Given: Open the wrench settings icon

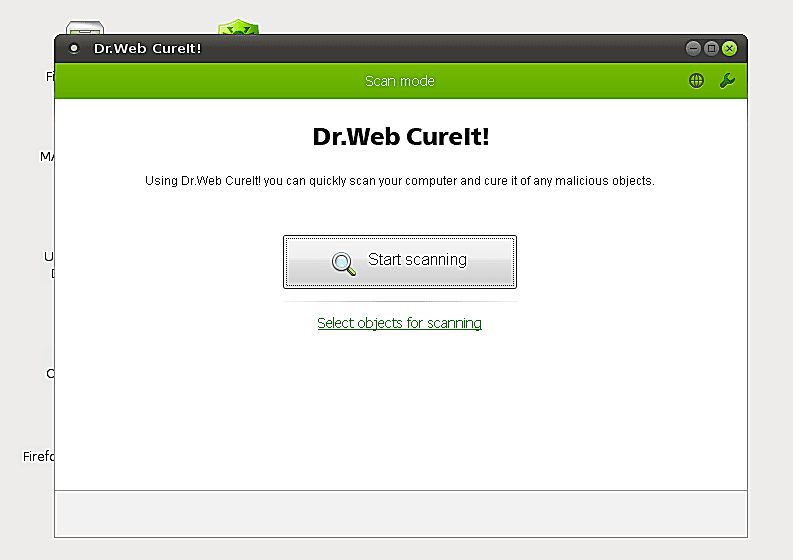Looking at the screenshot, I should pyautogui.click(x=727, y=80).
